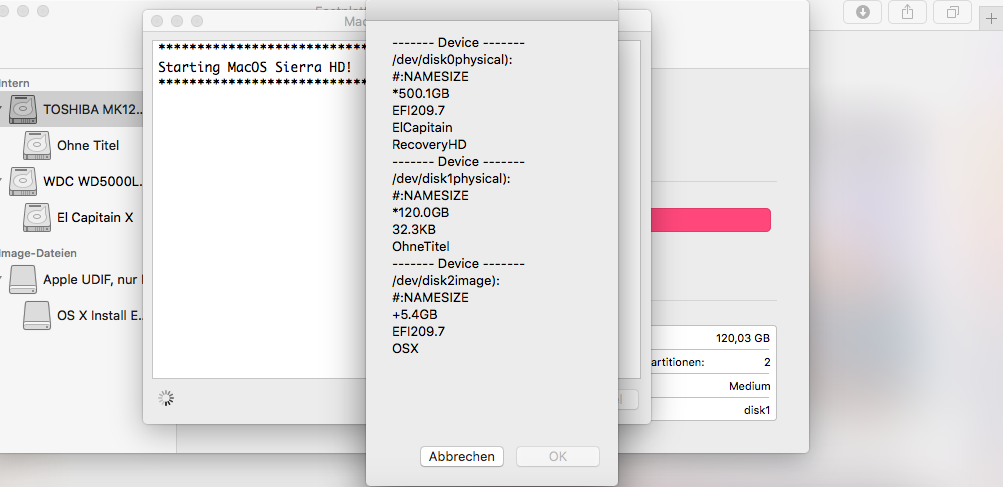Click the 120,03 GB capacity value
The width and height of the screenshot is (1003, 487).
[743, 339]
